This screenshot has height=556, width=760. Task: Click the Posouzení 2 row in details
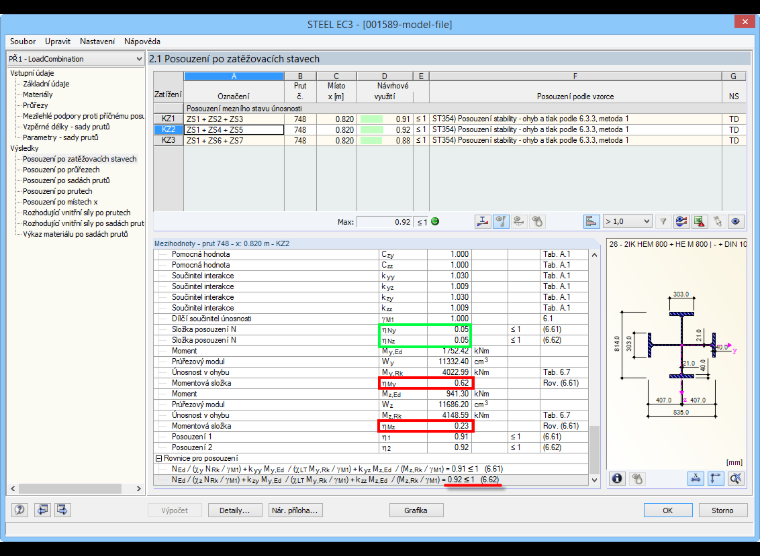coord(371,447)
